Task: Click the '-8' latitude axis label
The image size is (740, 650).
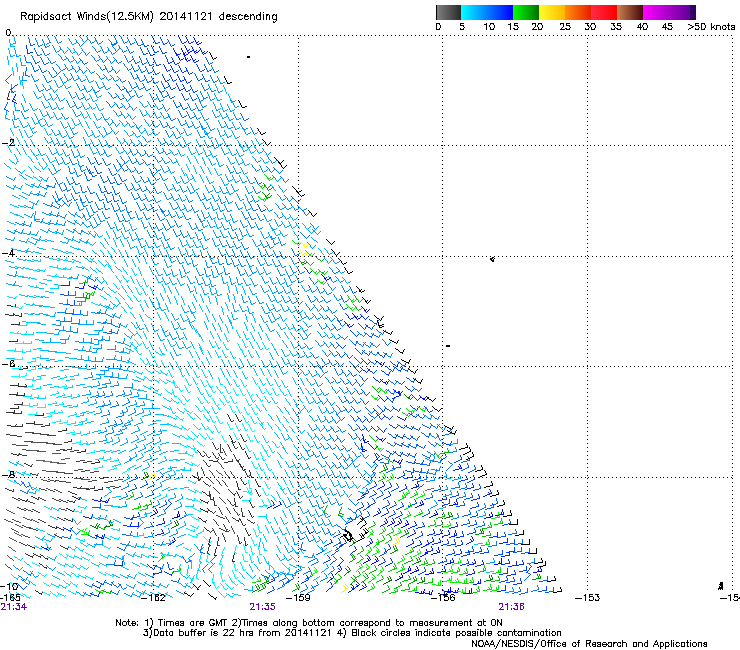Action: point(8,474)
